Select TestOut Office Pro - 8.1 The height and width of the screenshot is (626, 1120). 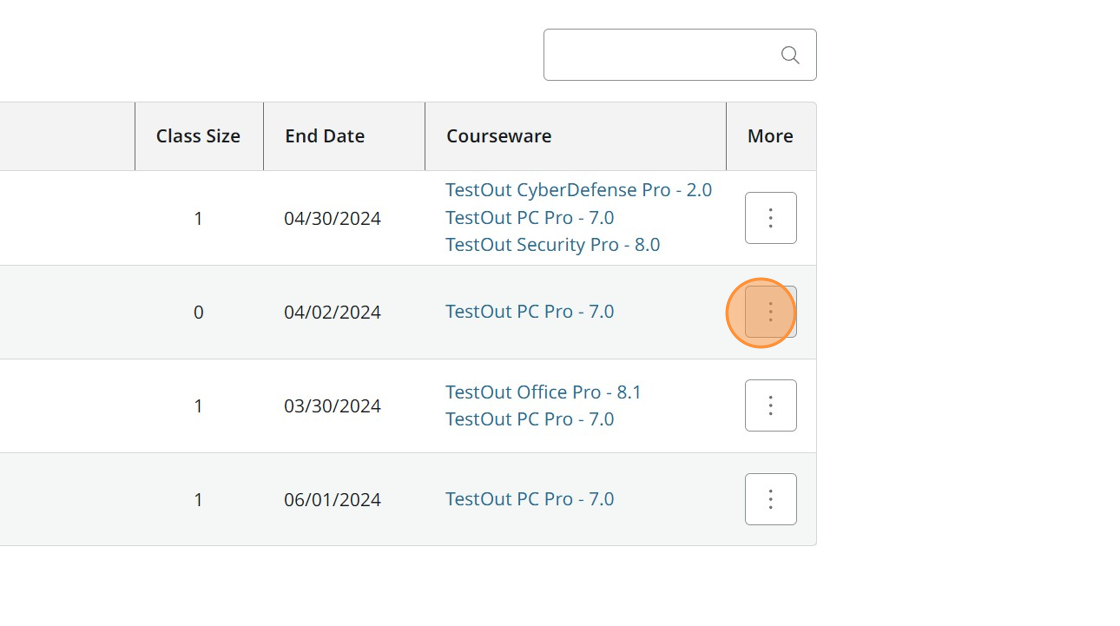click(x=543, y=392)
